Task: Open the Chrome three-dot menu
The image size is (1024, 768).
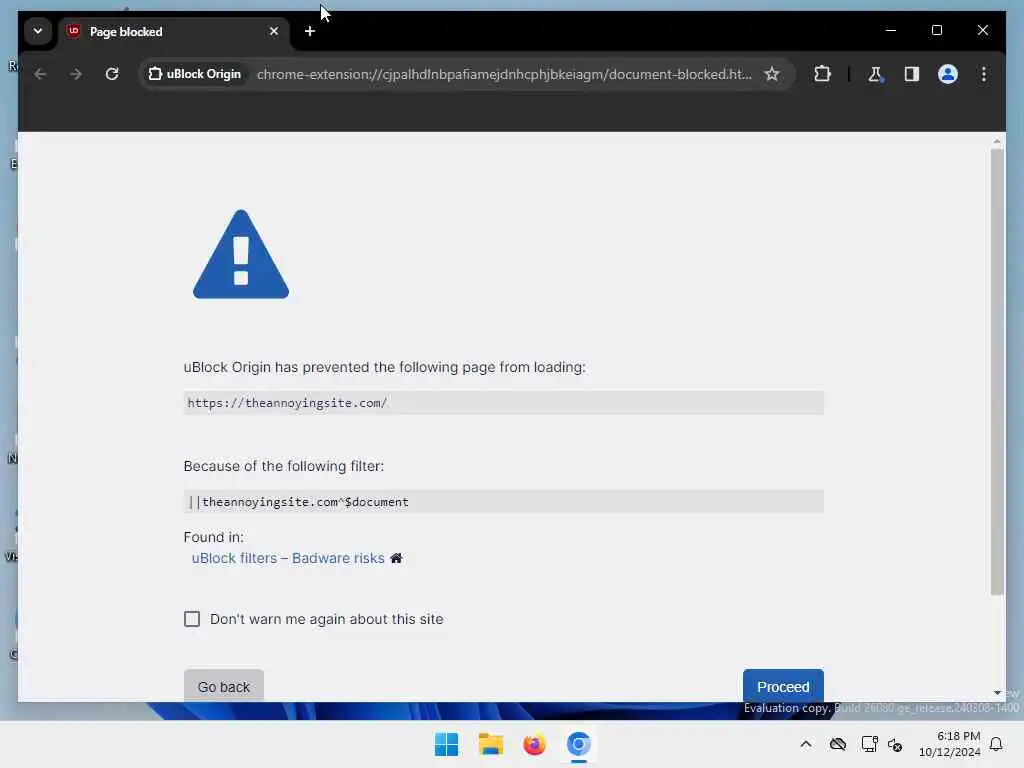Action: pyautogui.click(x=984, y=74)
